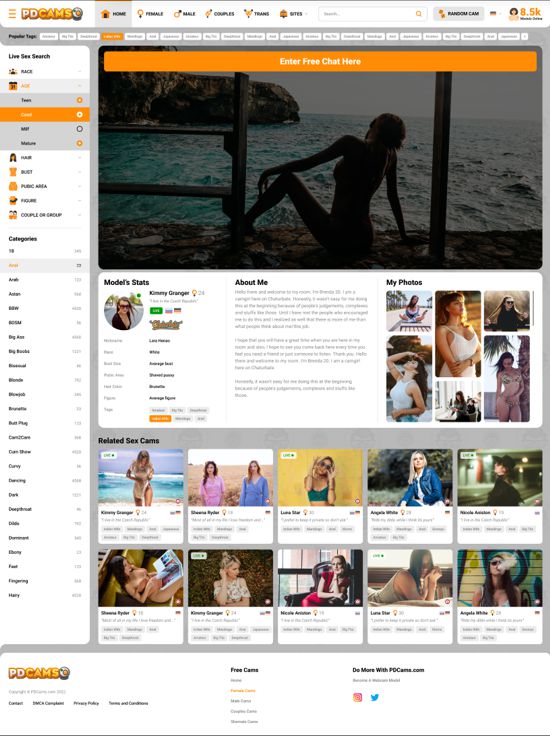The image size is (550, 736).
Task: Open the Privacy Policy footer link
Action: (x=86, y=703)
